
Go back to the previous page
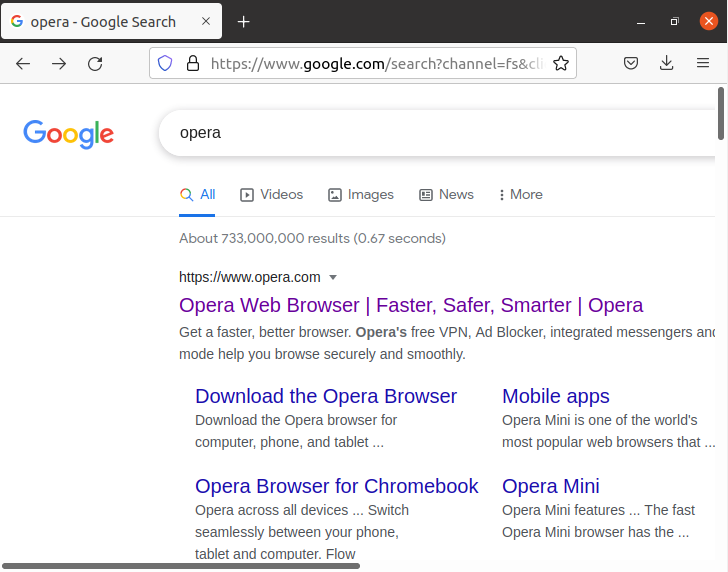point(23,64)
